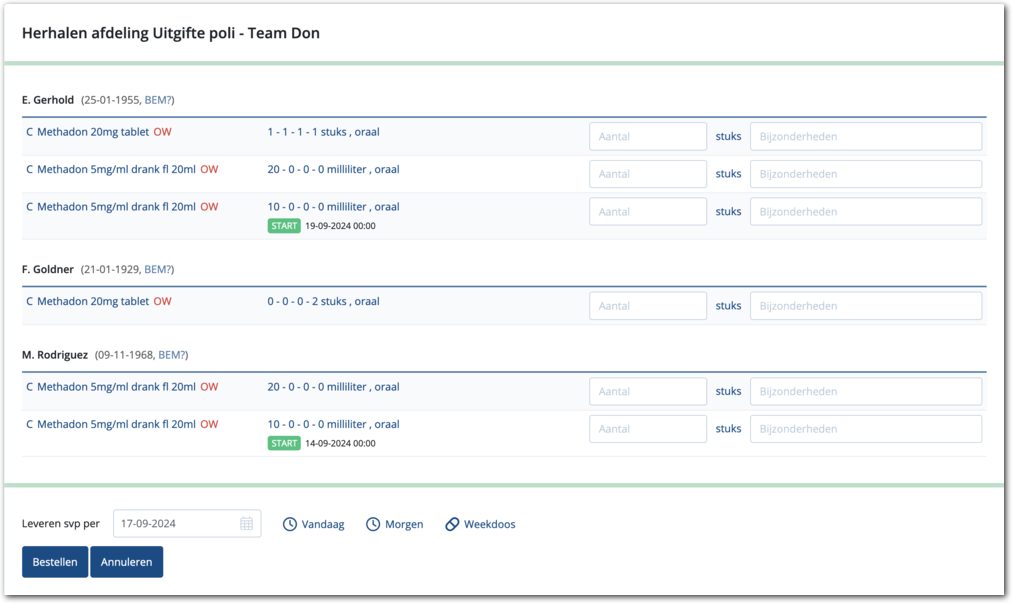
Task: Open Rodriguez's Methadon drank with 20-0-0-0 dosage
Action: click(x=116, y=387)
